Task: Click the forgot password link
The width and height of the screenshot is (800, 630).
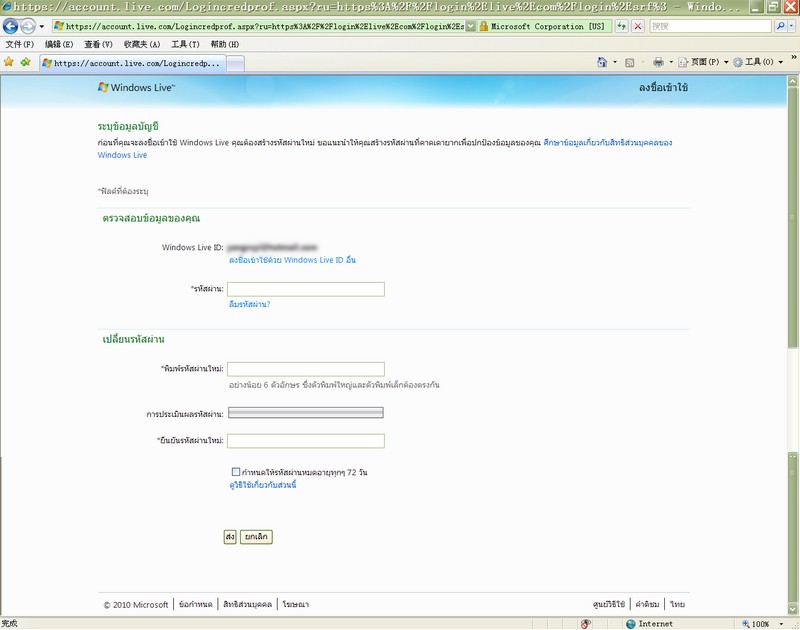Action: pos(249,305)
